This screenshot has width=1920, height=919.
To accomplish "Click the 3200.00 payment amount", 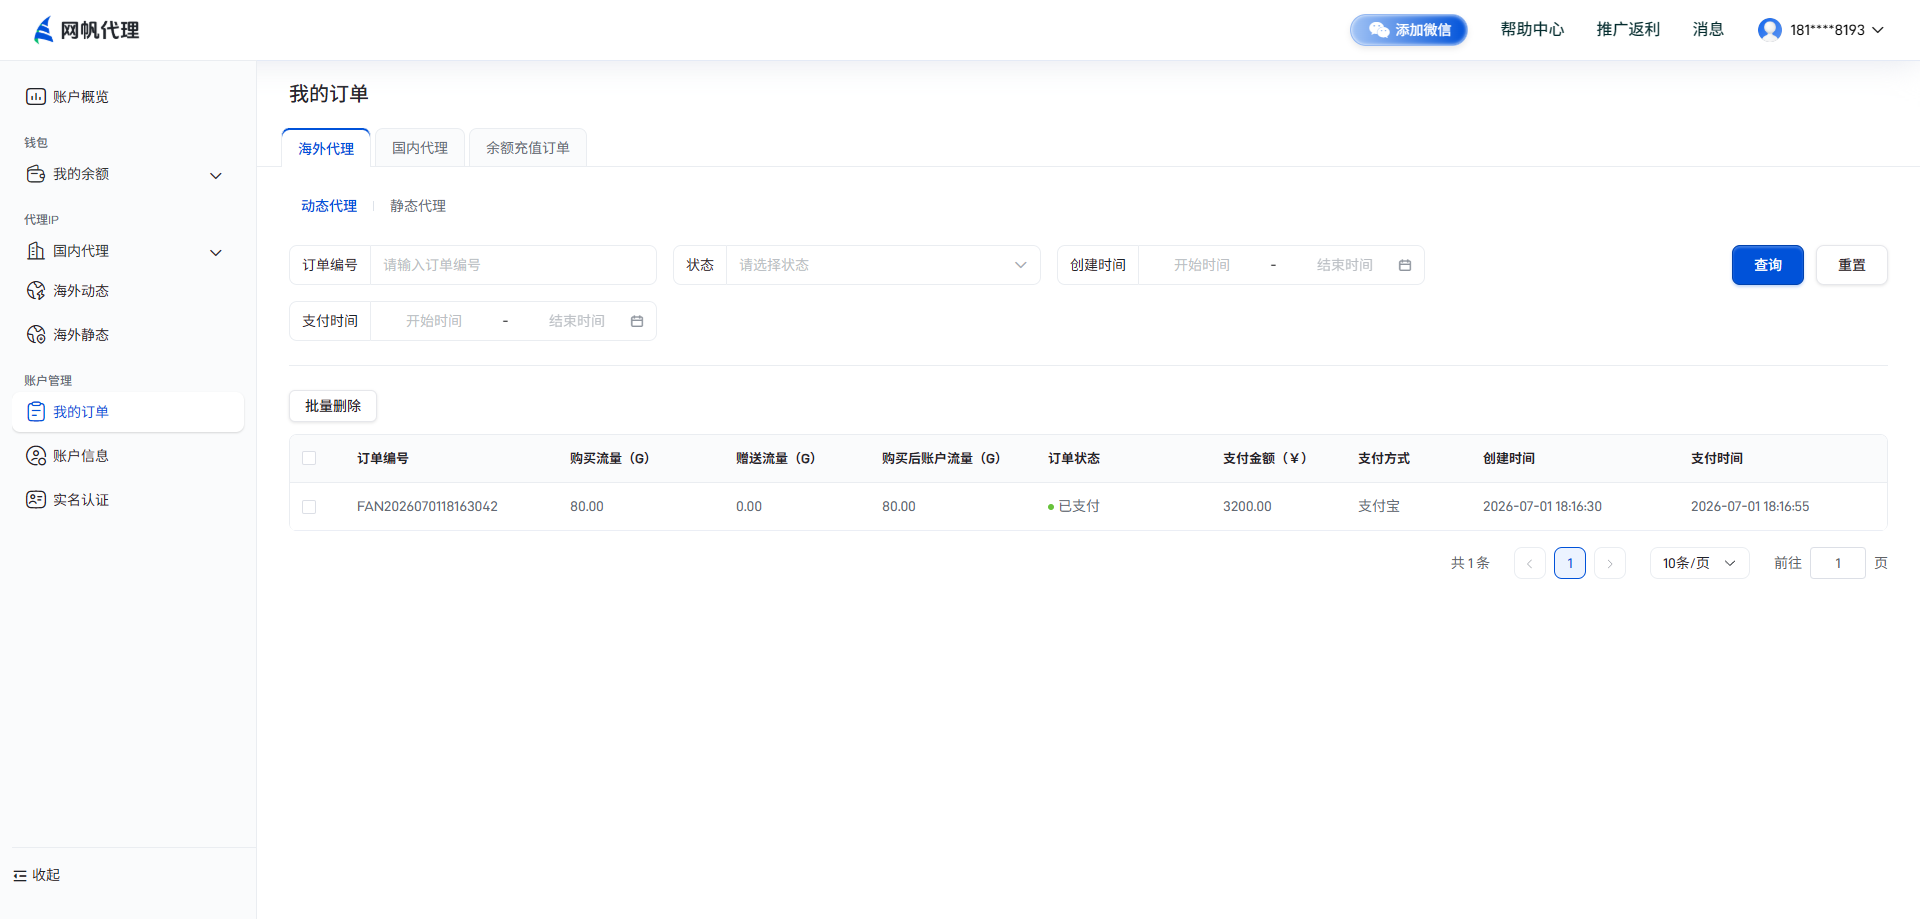I will pos(1247,507).
